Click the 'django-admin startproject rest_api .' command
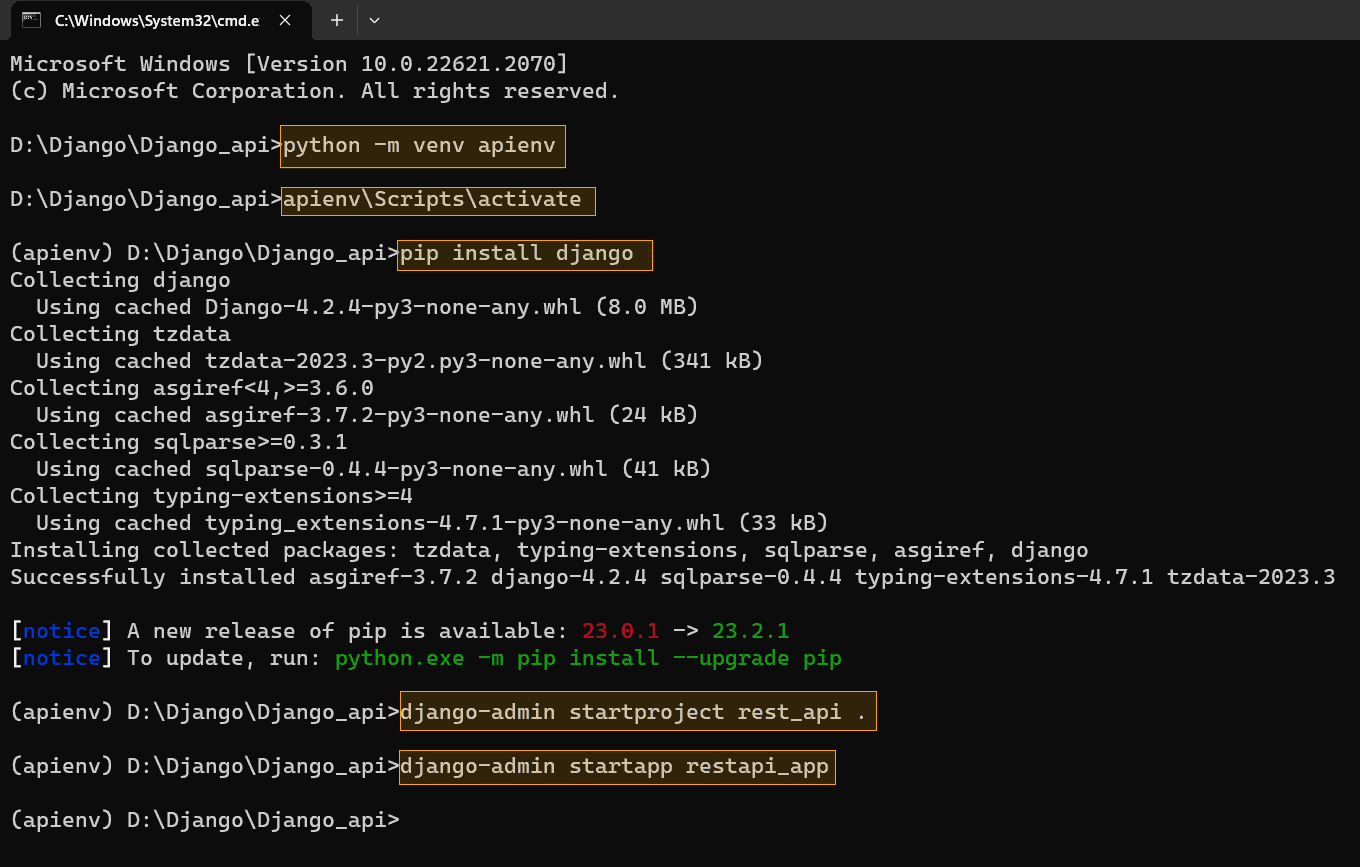The image size is (1360, 867). click(634, 712)
